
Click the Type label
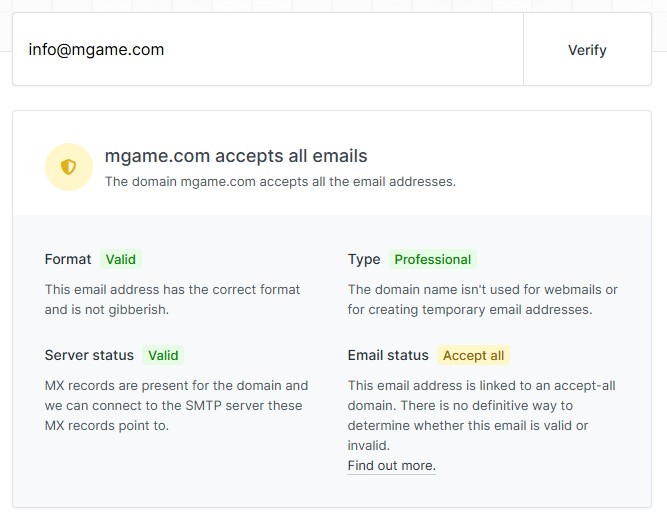point(364,259)
